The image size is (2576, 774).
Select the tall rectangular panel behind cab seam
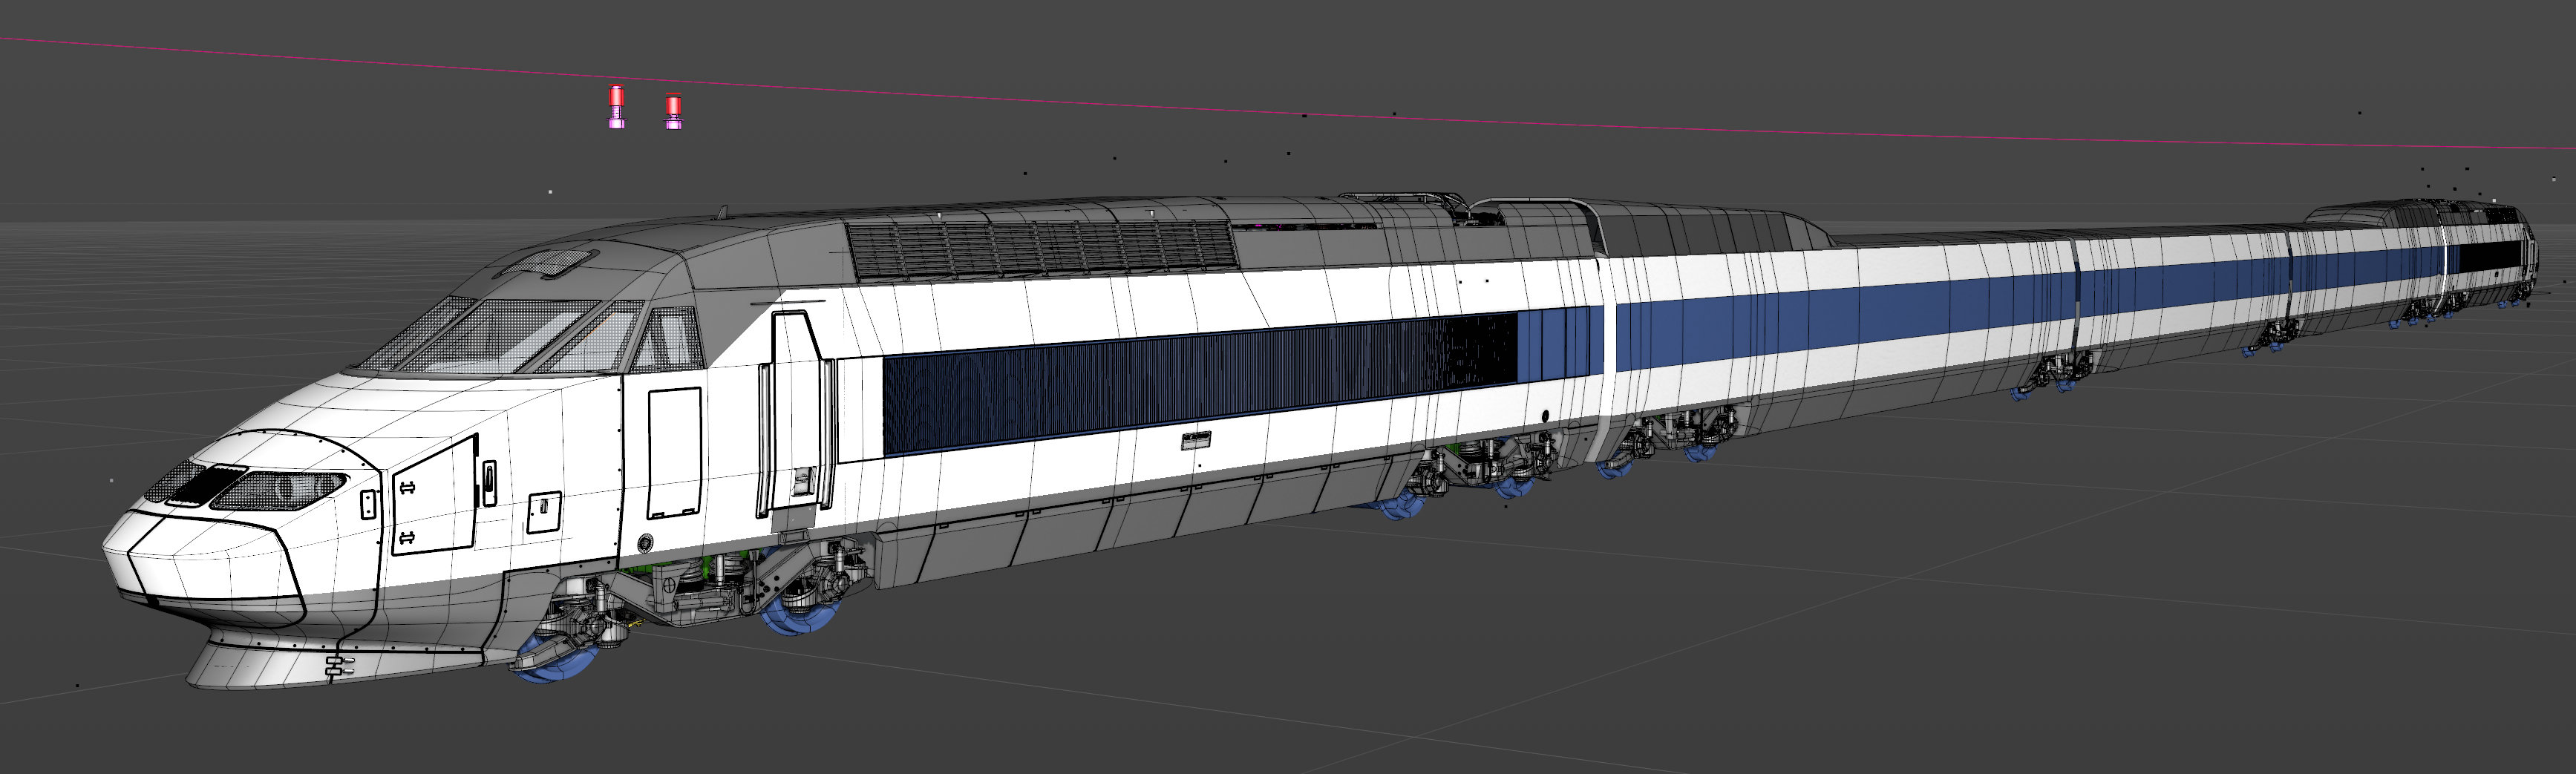(x=674, y=453)
